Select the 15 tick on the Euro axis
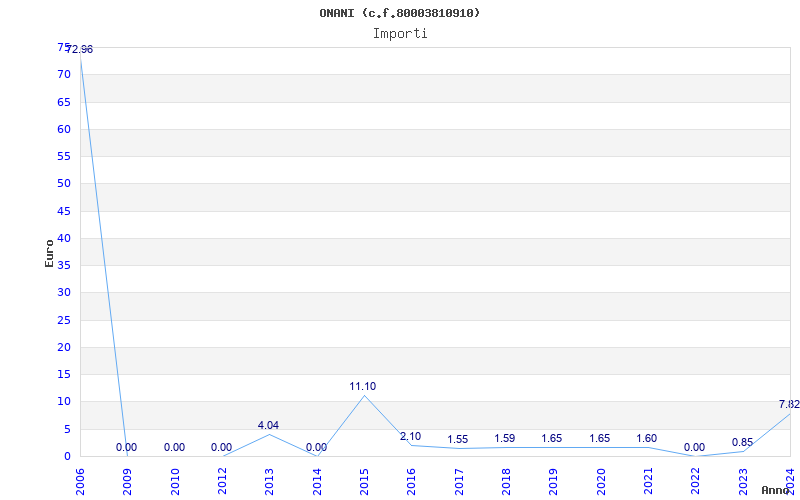The image size is (800, 500). point(64,374)
